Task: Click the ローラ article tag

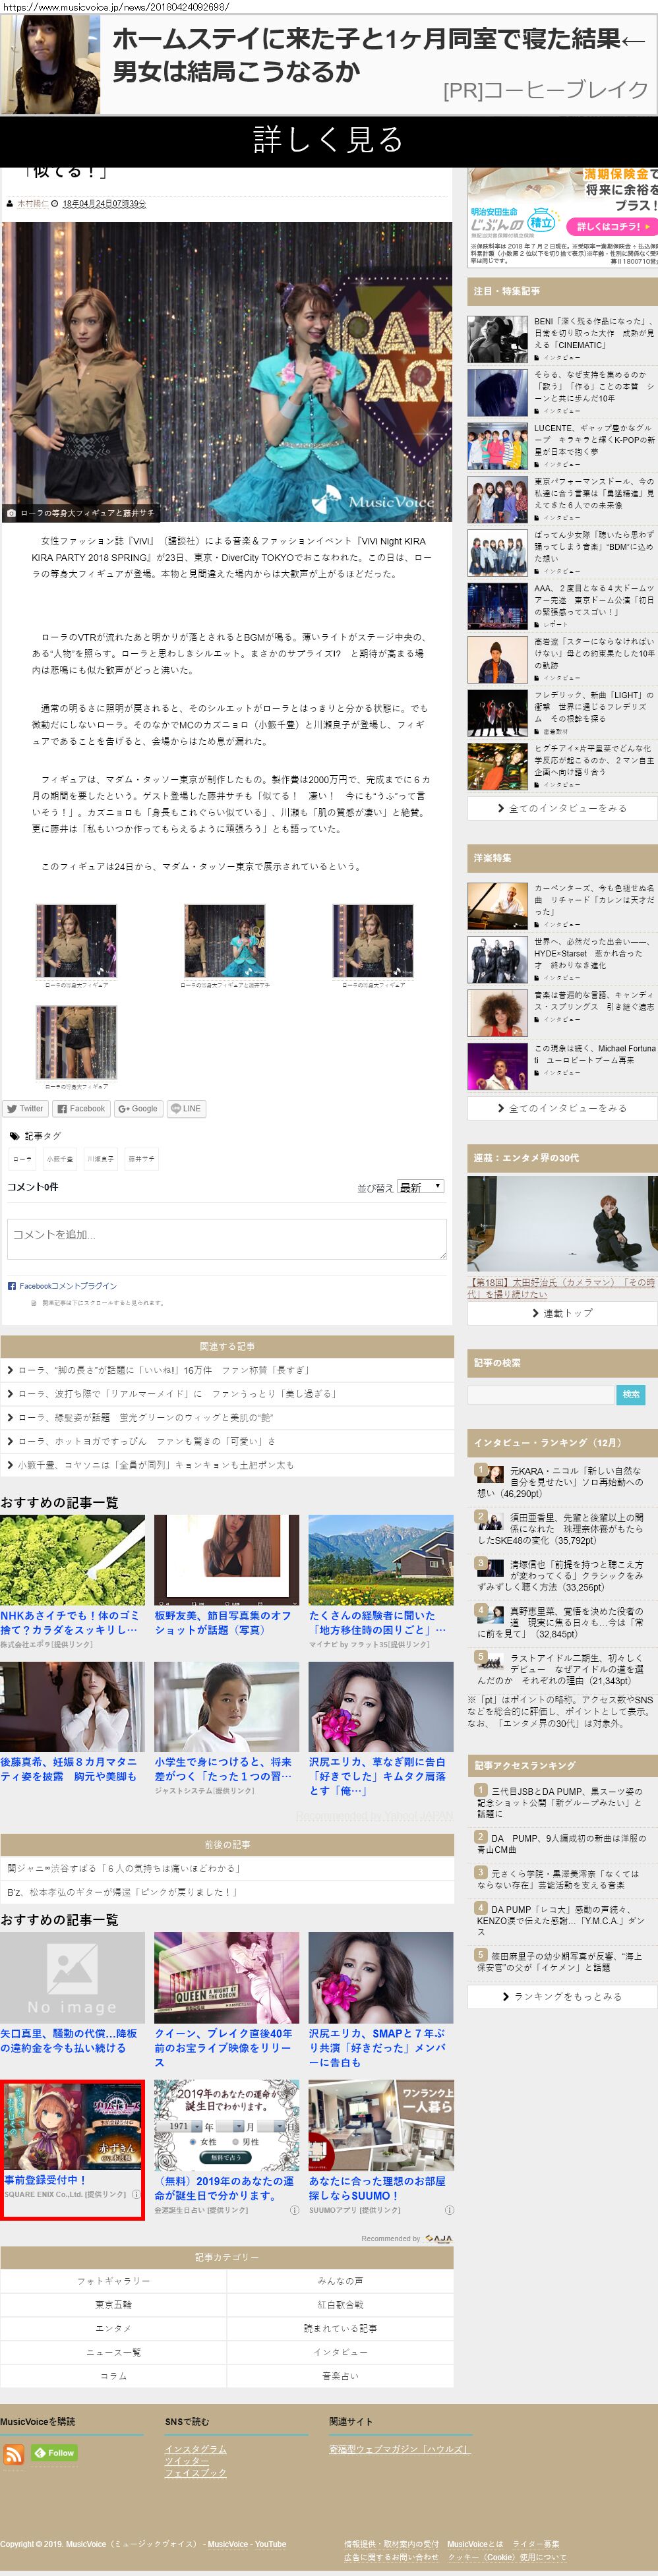Action: 23,1160
